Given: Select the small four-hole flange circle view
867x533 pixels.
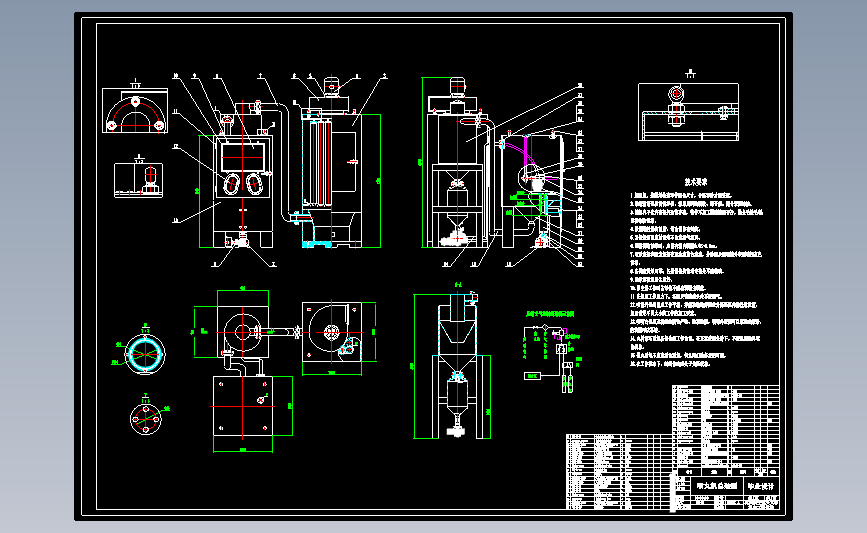Looking at the screenshot, I should click(x=146, y=419).
